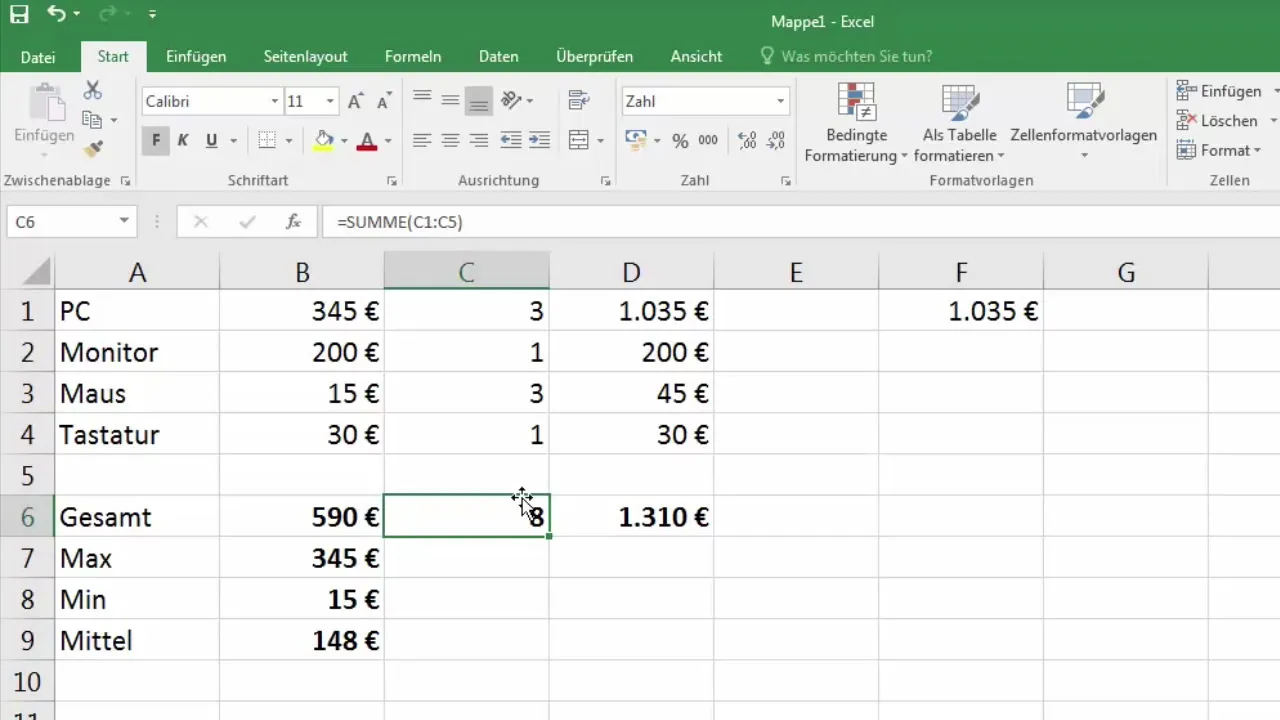The width and height of the screenshot is (1280, 720).
Task: Open the Calibri font name dropdown
Action: click(275, 101)
